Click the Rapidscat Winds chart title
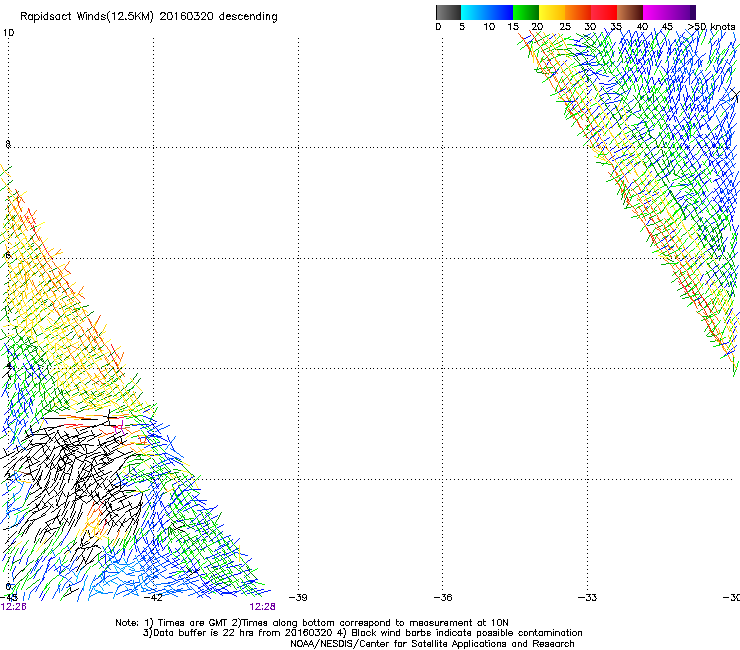The image size is (740, 650). coord(149,17)
